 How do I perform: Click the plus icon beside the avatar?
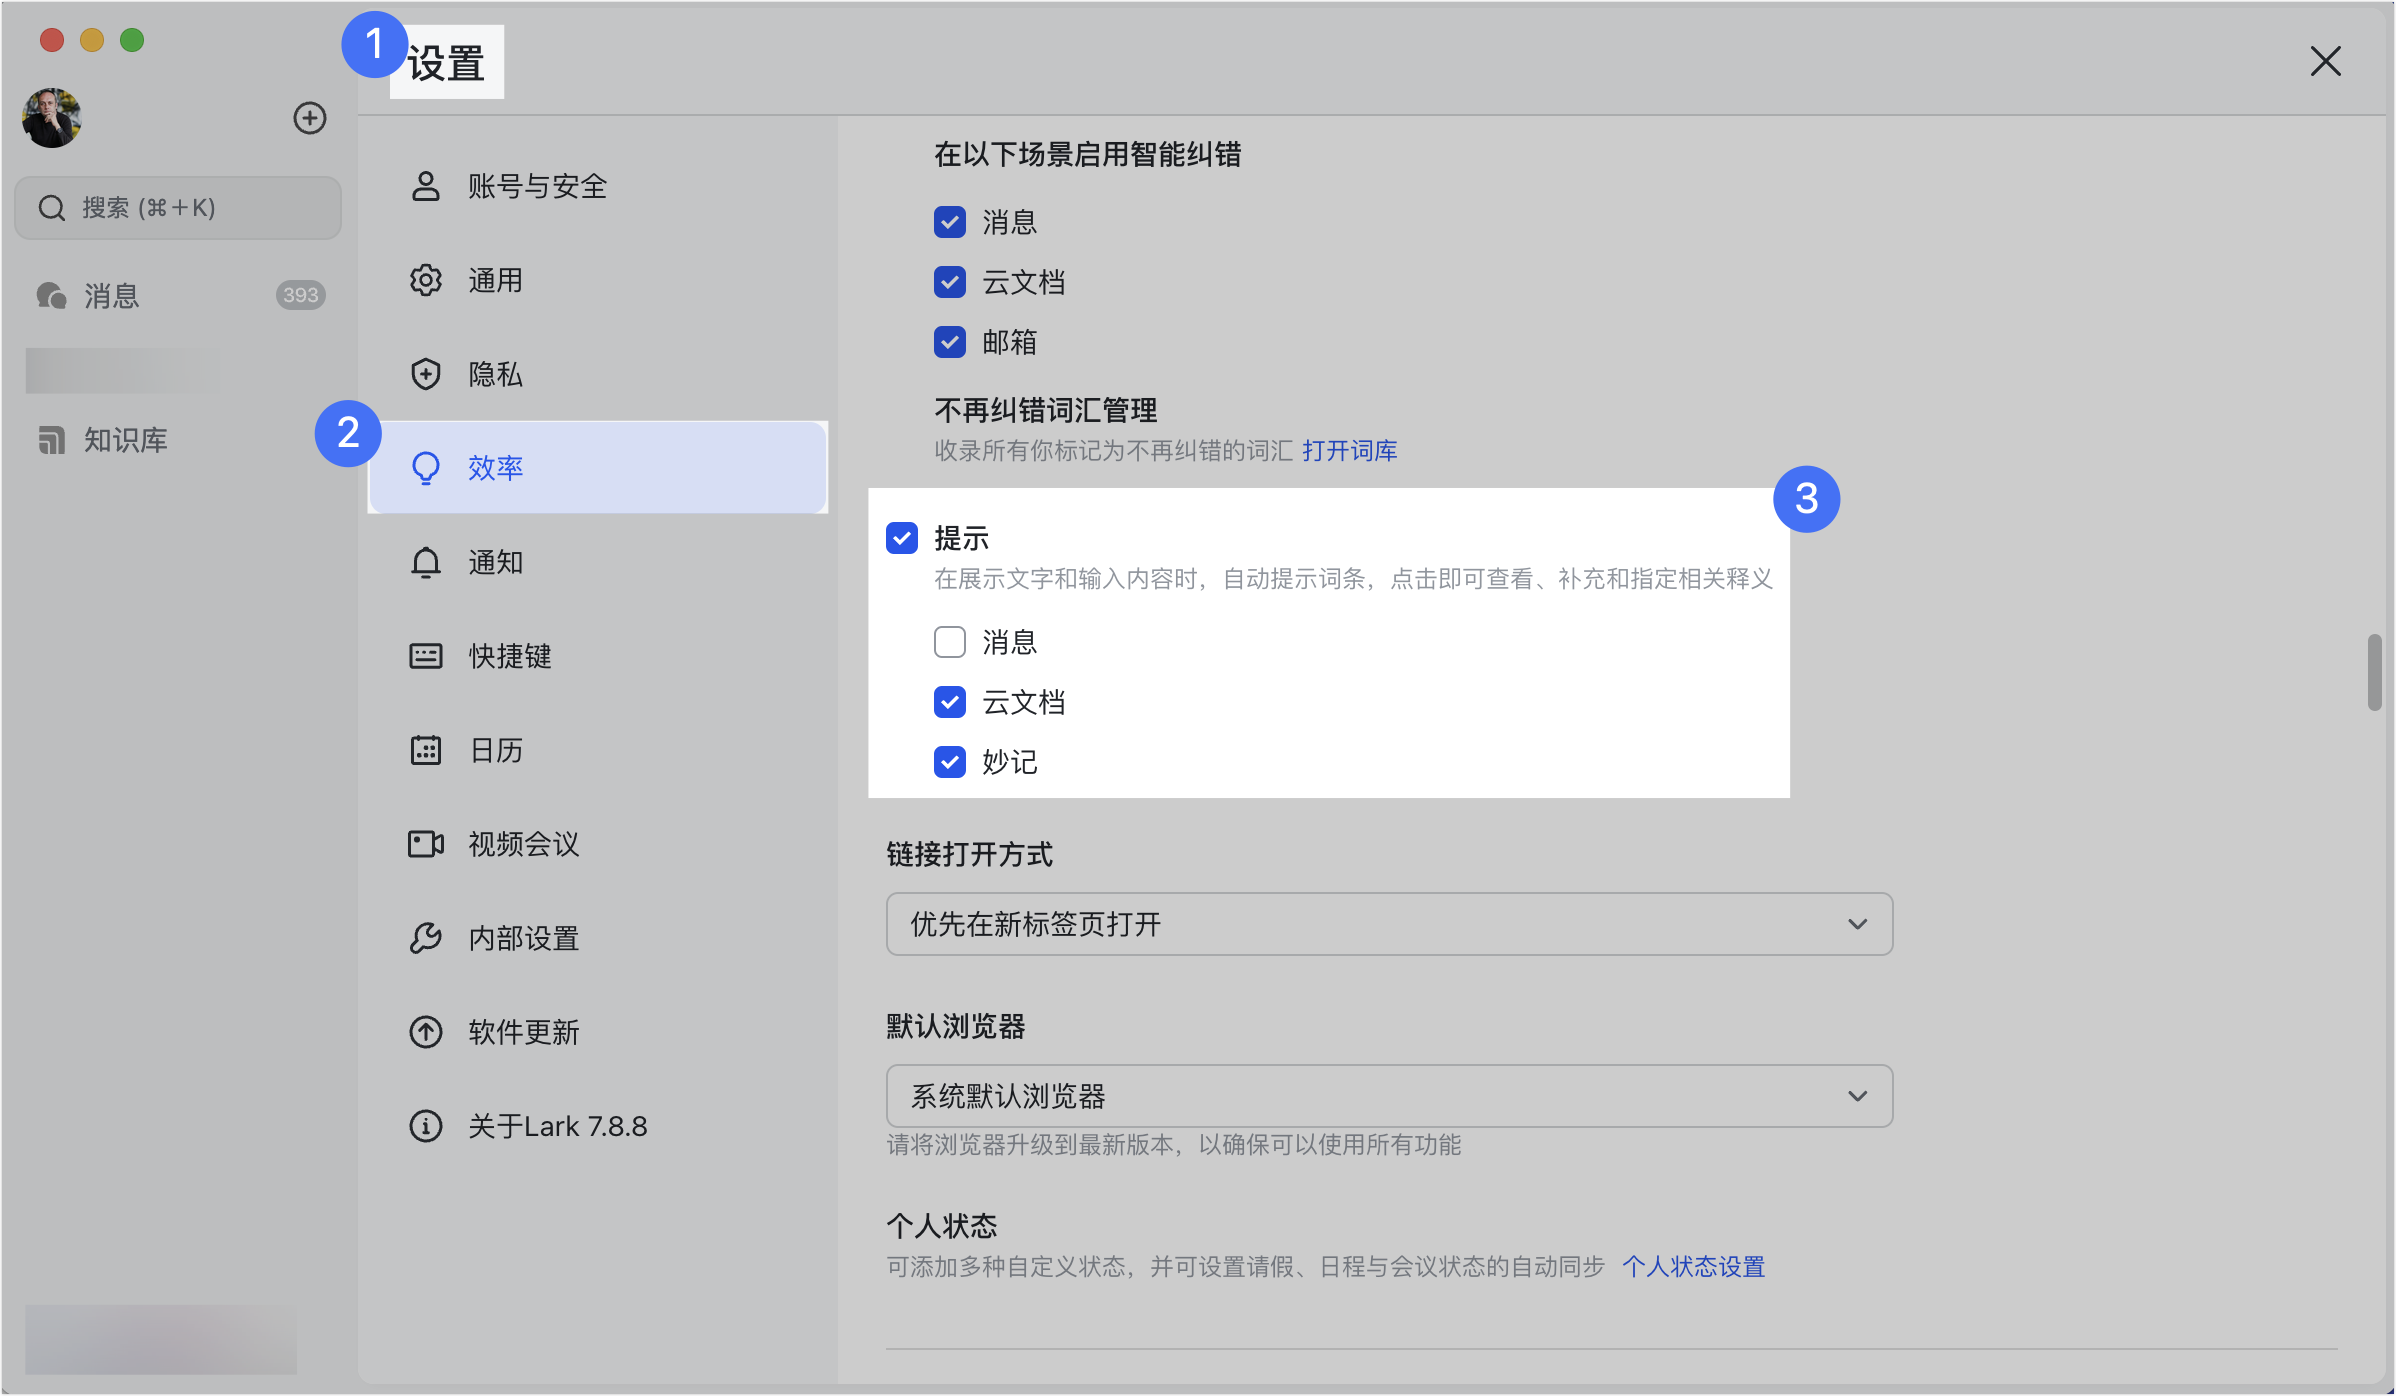309,118
